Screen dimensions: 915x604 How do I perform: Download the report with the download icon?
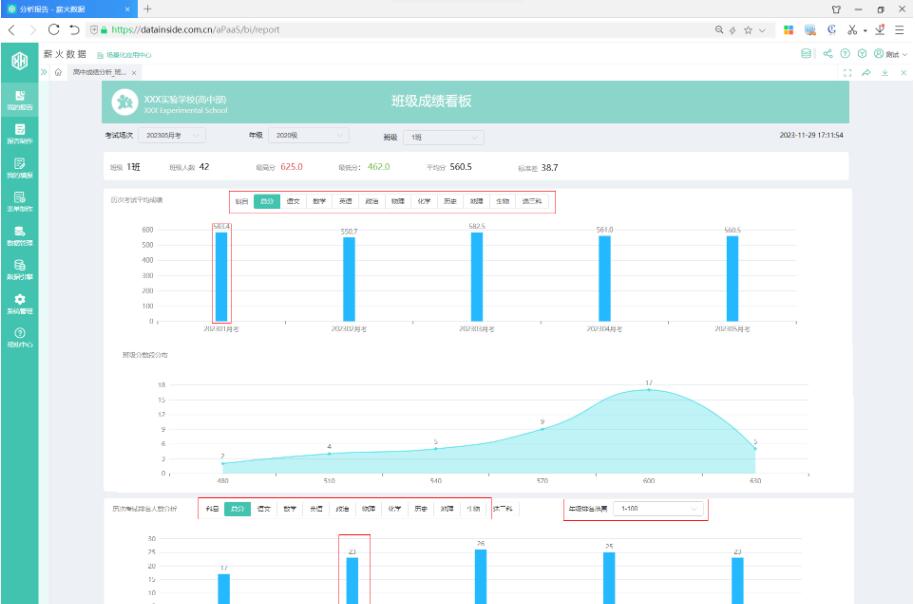[x=885, y=72]
